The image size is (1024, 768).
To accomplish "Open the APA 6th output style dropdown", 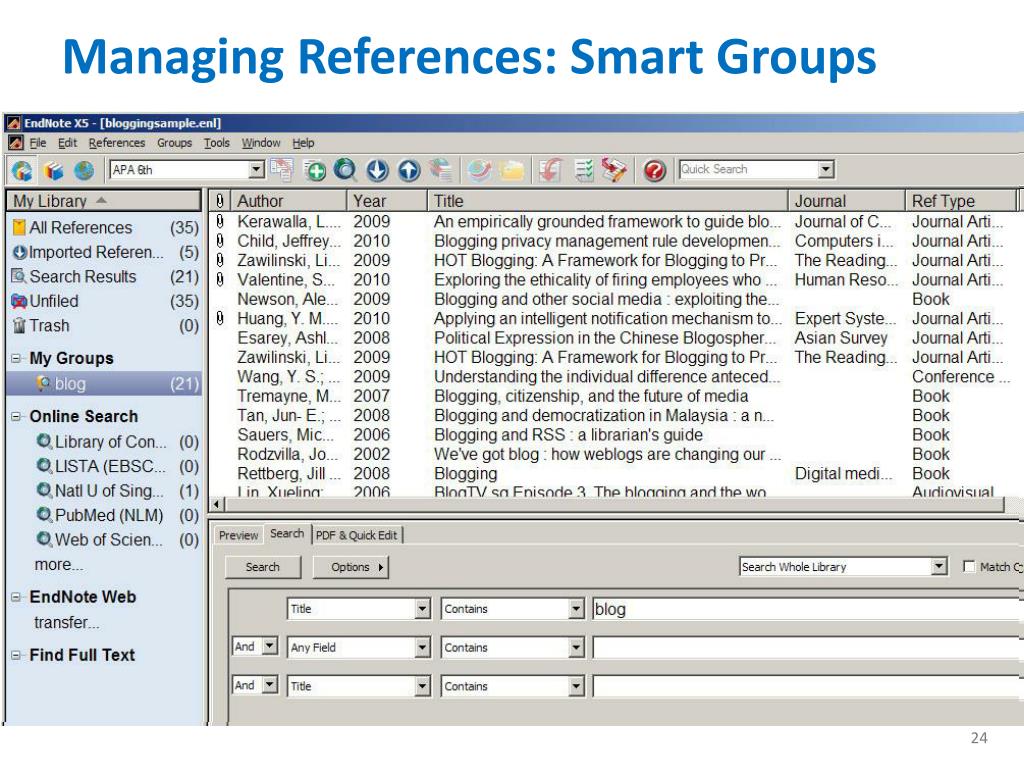I will pos(257,170).
